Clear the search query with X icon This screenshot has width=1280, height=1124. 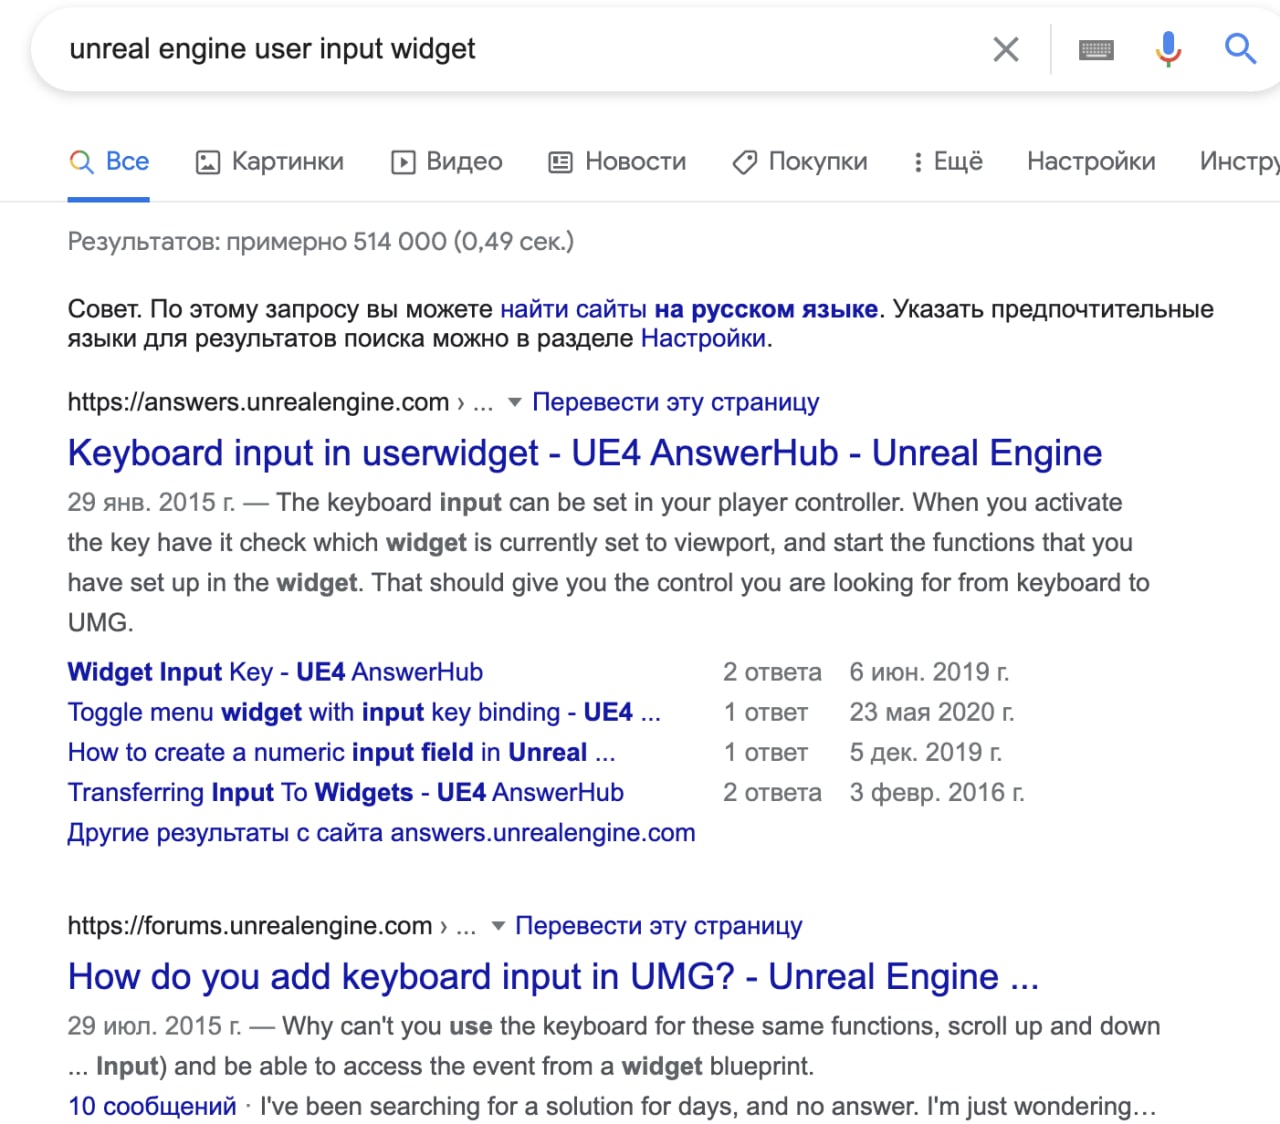1006,49
